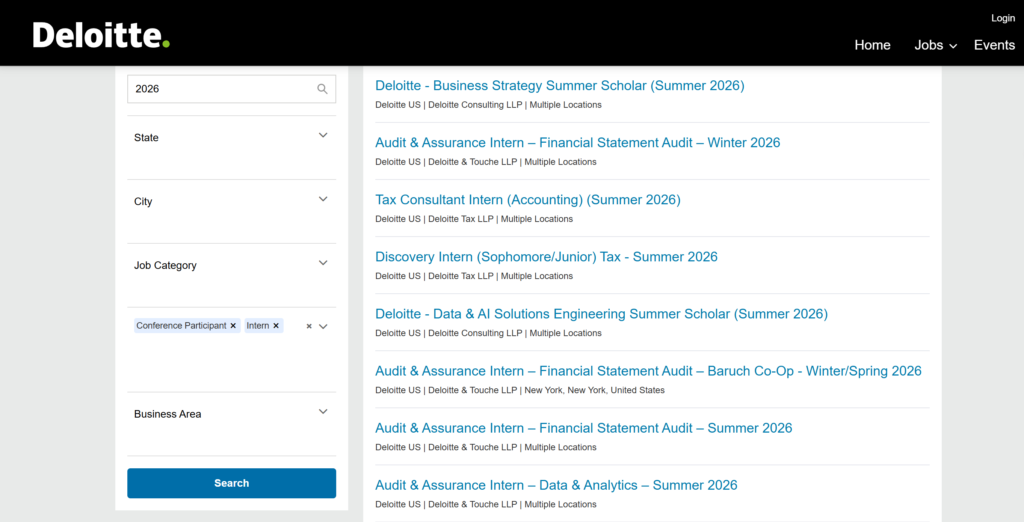Click the Job Category filter label
Viewport: 1024px width, 522px height.
tap(165, 266)
